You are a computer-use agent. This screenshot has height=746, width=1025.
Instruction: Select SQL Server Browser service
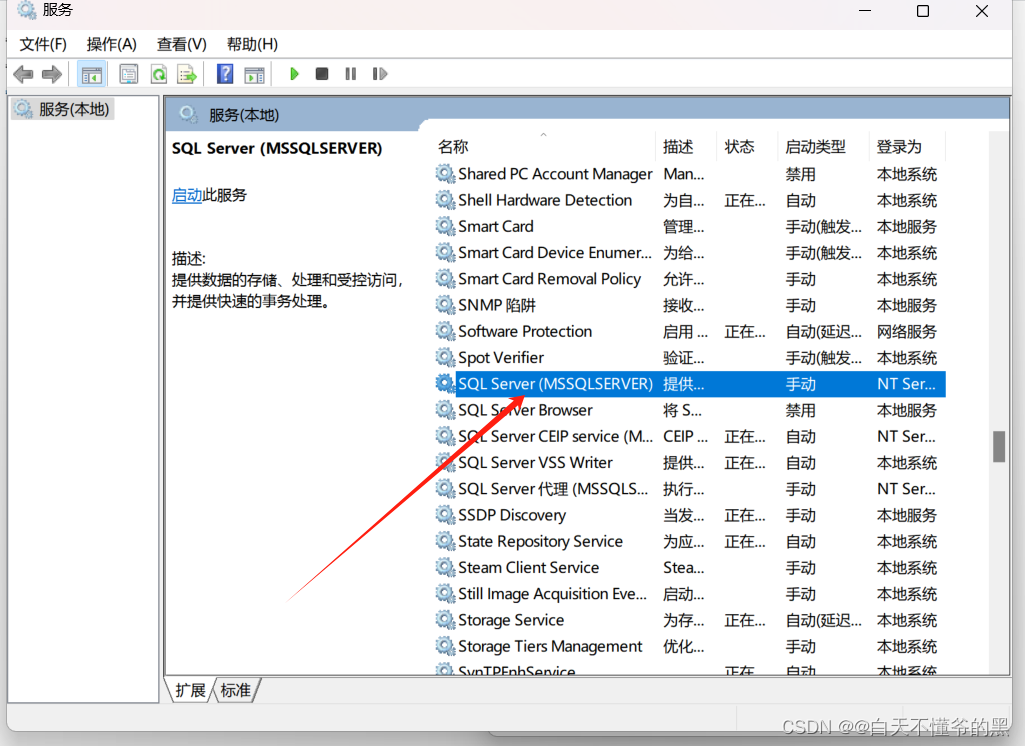pos(690,411)
